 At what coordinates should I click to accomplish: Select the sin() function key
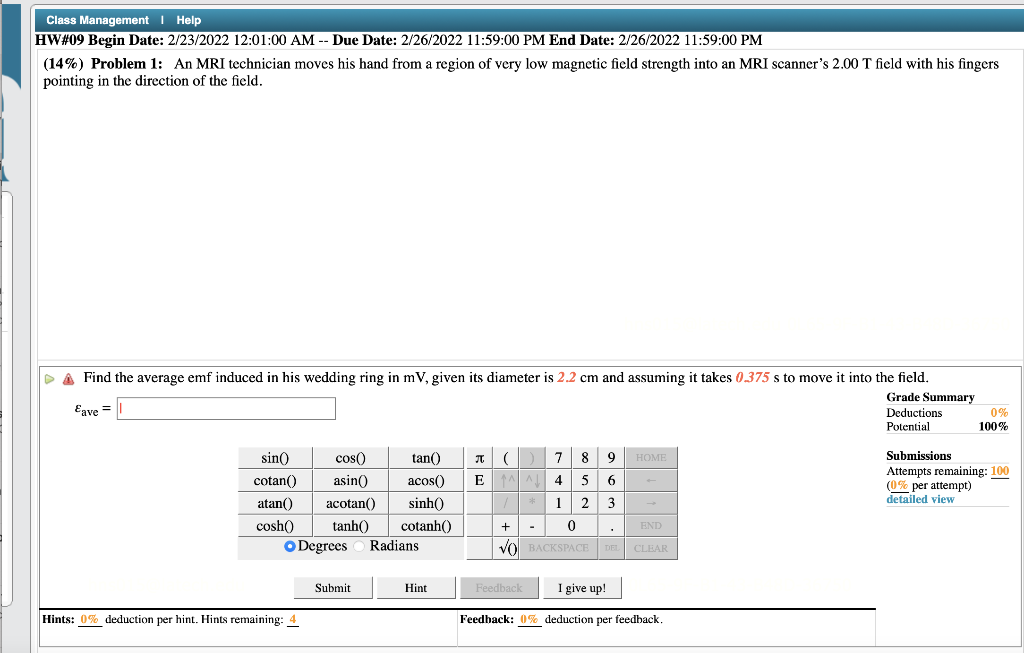pos(276,457)
